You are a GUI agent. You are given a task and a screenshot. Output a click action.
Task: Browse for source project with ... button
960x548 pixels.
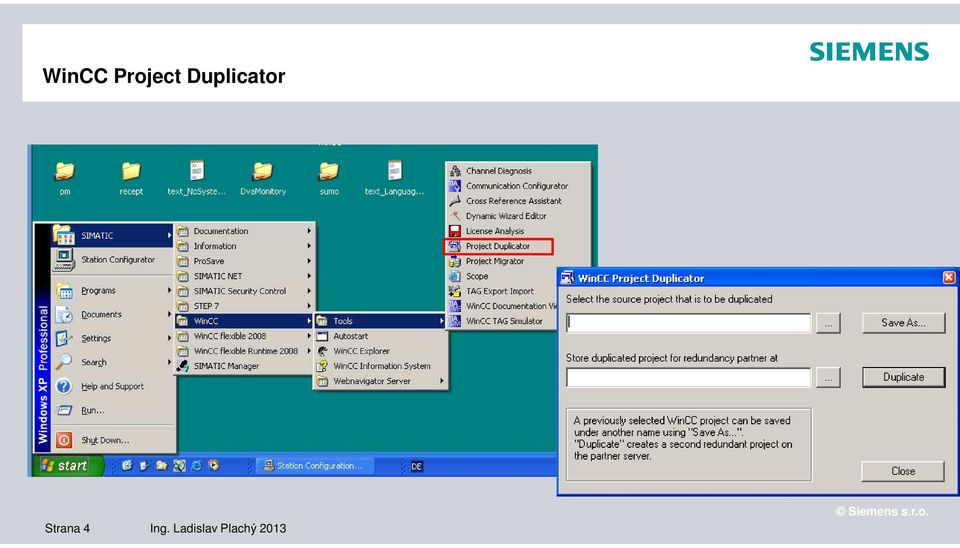[x=828, y=323]
